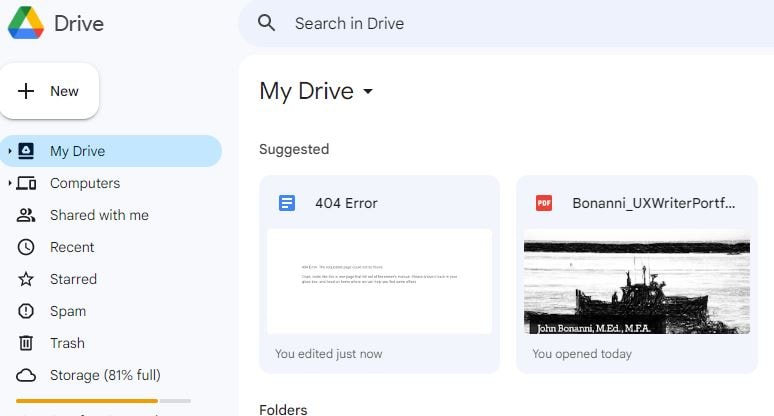Screen dimensions: 774x416
Task: Open Starred items
Action: [73, 279]
